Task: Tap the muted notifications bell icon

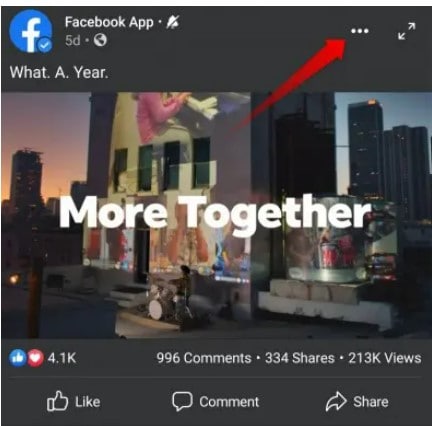Action: pos(172,22)
